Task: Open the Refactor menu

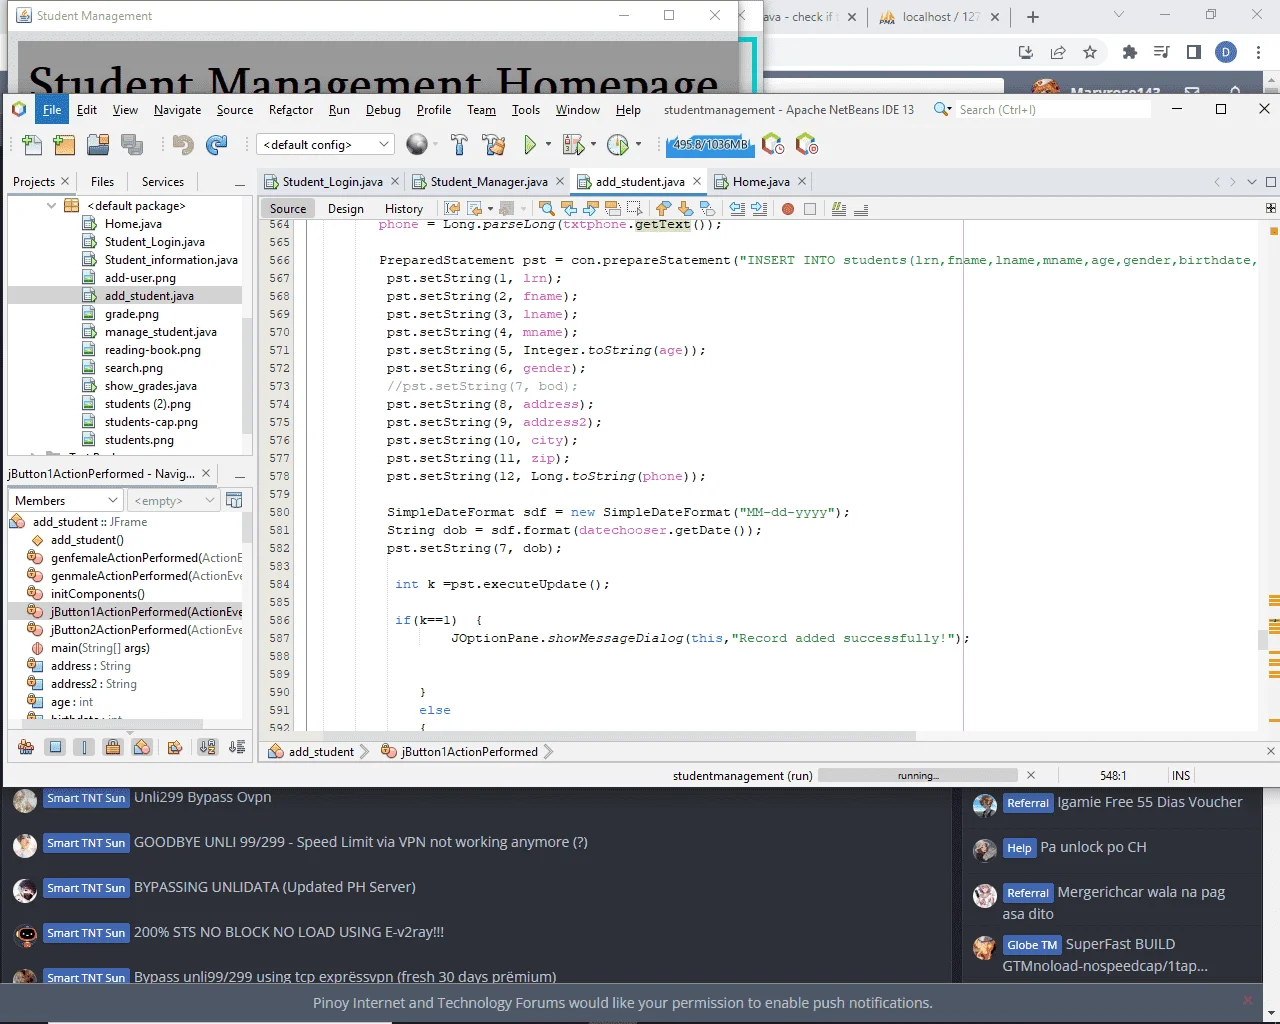Action: pyautogui.click(x=291, y=110)
